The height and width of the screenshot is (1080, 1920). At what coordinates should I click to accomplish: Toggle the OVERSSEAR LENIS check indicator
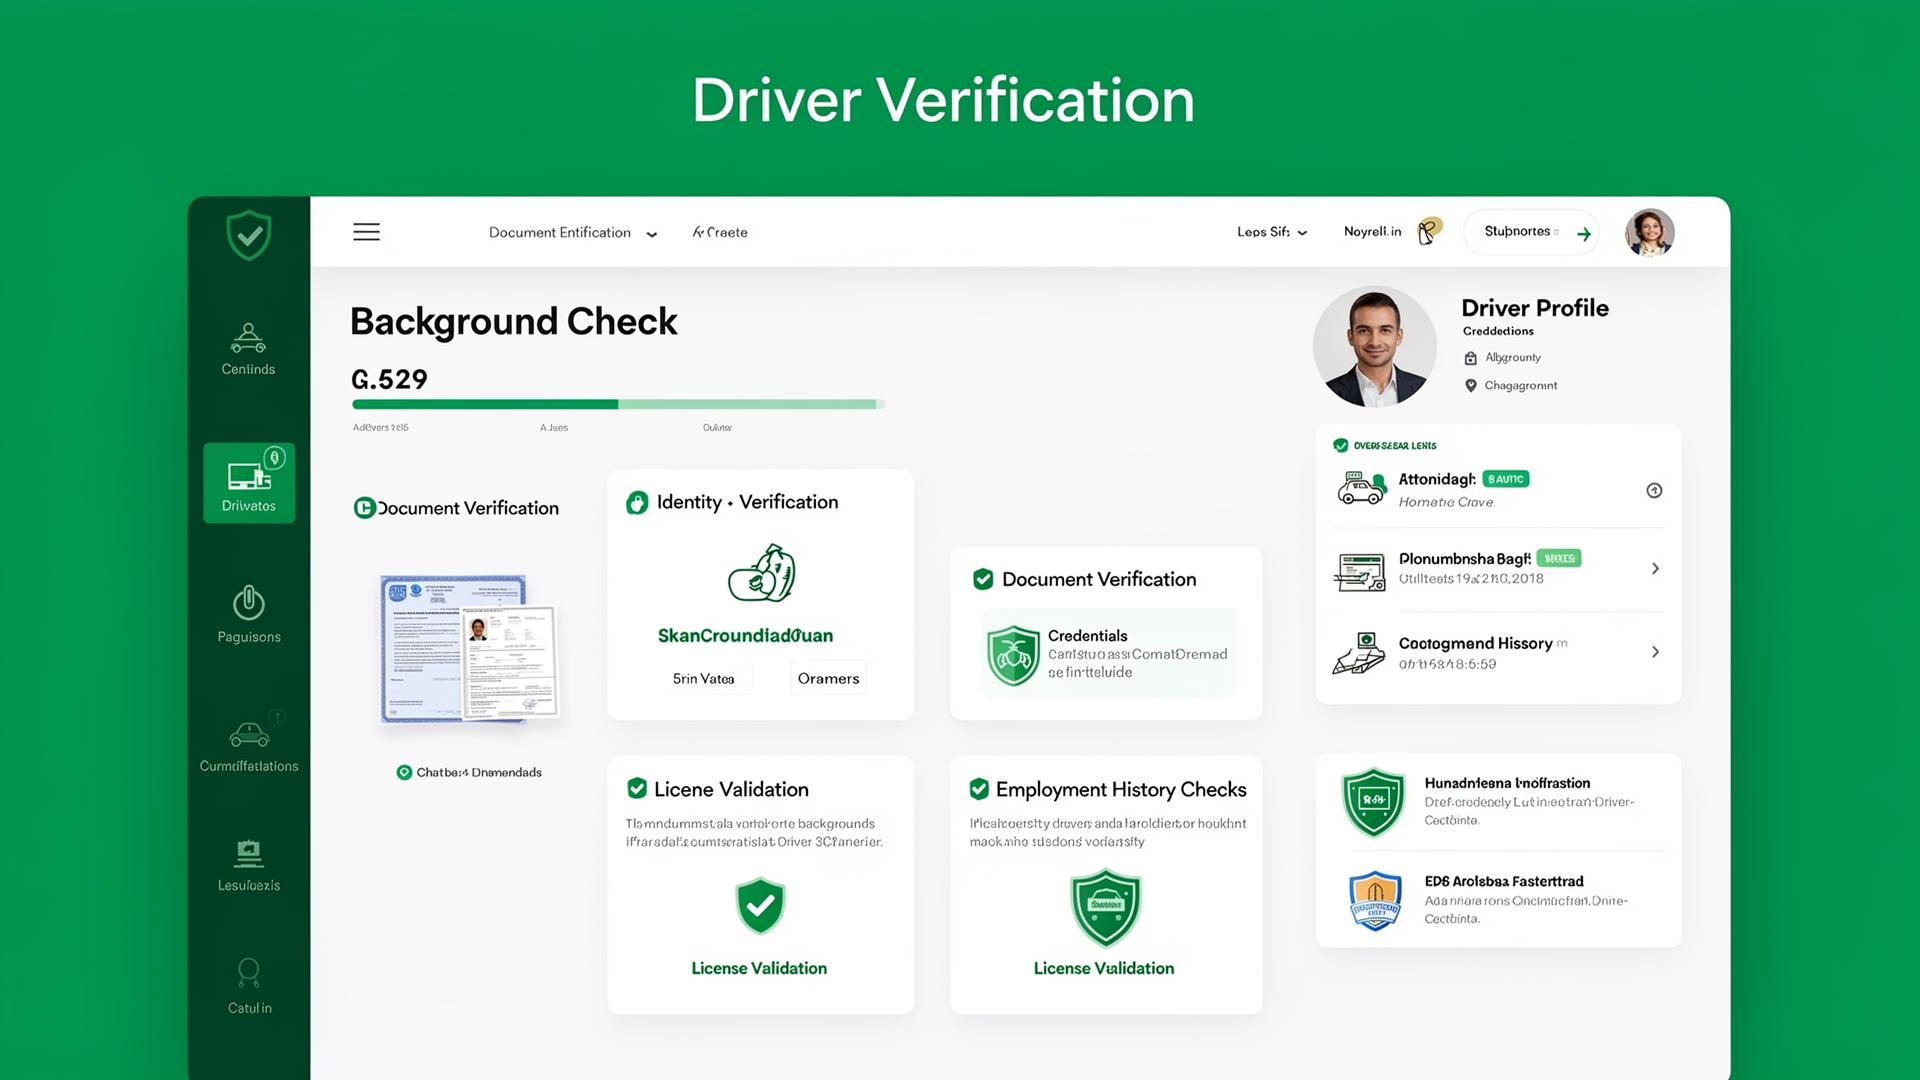pos(1340,445)
